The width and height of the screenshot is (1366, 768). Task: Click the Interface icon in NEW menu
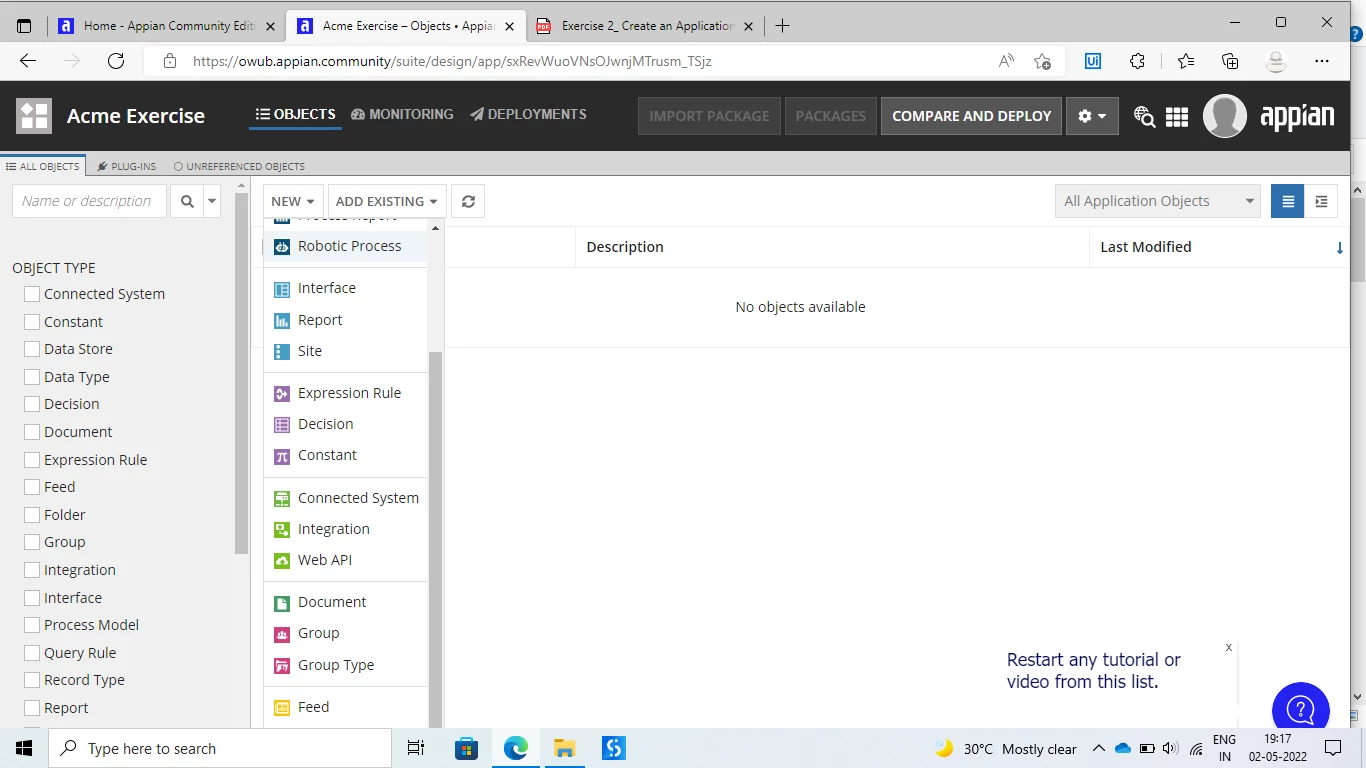[x=282, y=288]
